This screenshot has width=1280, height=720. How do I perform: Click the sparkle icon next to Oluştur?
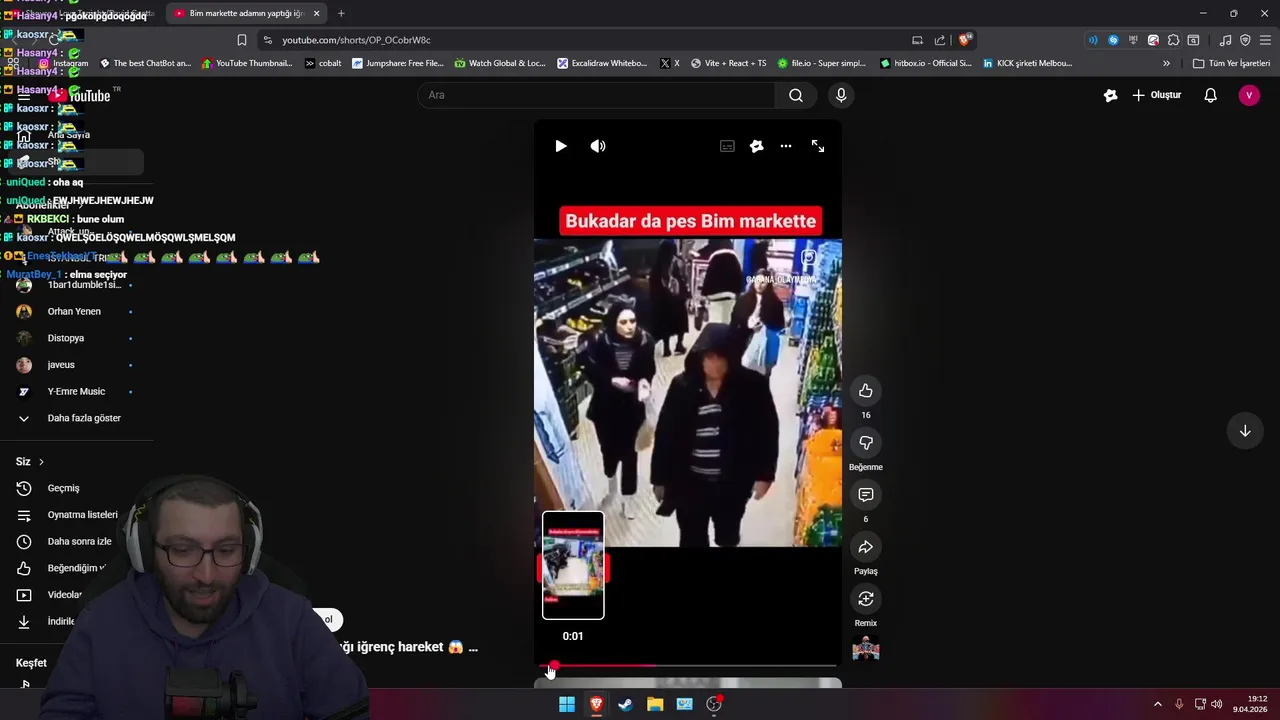click(x=1110, y=95)
